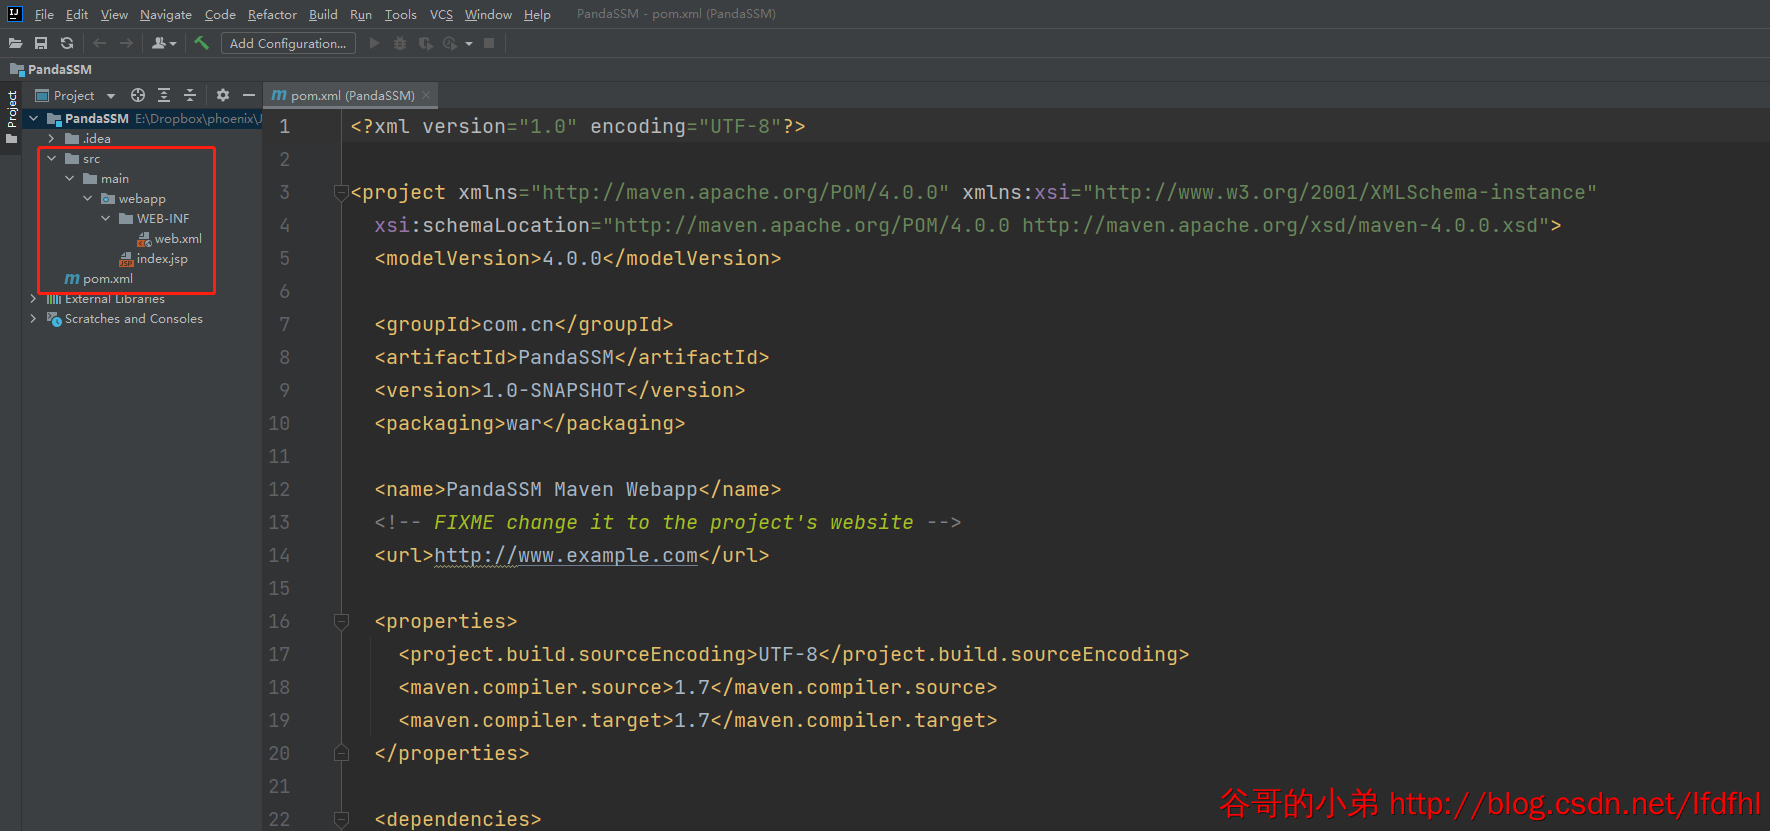Click the Select Opened File crosshair icon

pyautogui.click(x=138, y=95)
